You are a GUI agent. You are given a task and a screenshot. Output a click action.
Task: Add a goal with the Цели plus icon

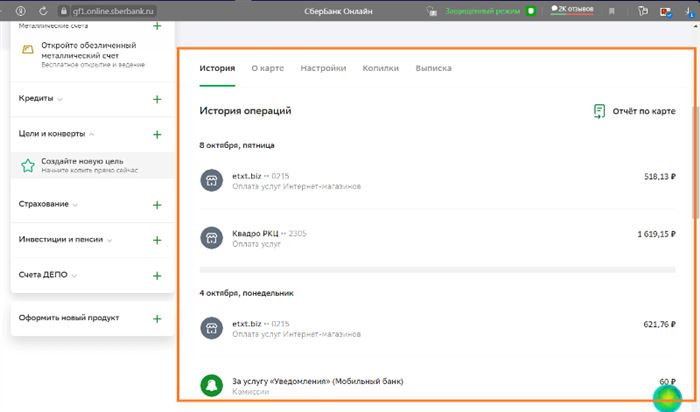pyautogui.click(x=157, y=134)
